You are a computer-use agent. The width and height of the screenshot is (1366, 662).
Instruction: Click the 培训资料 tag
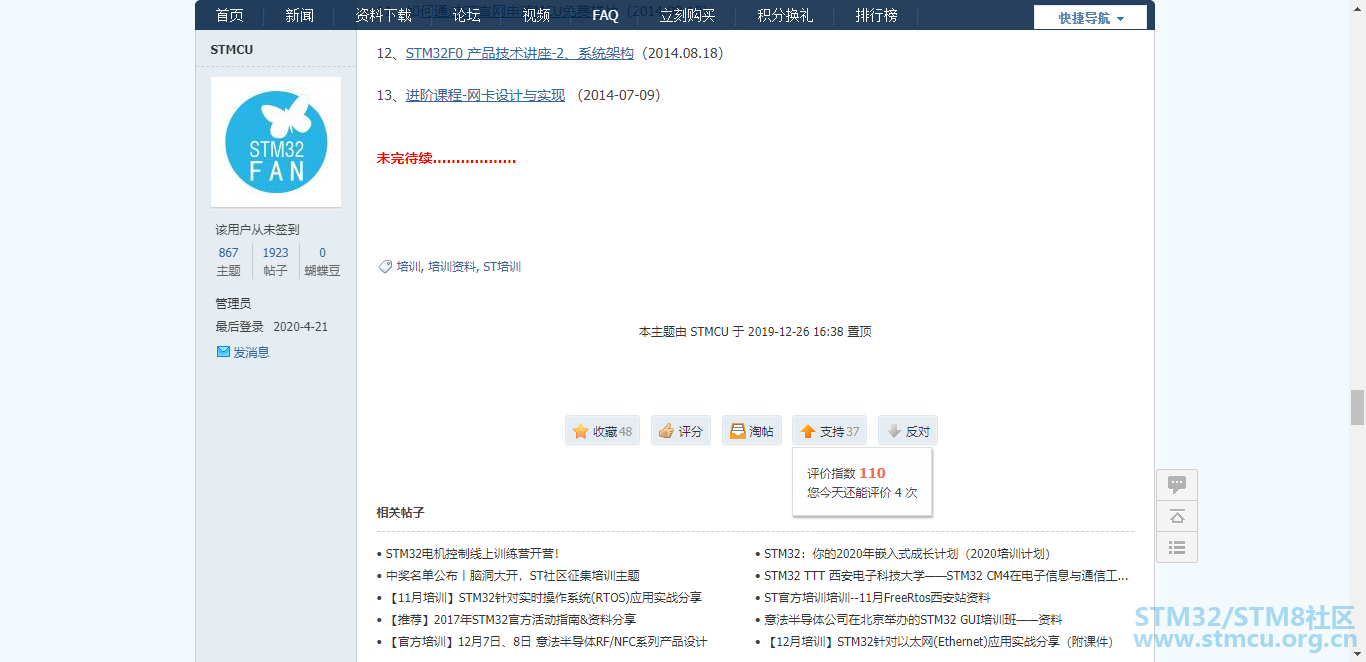[452, 267]
